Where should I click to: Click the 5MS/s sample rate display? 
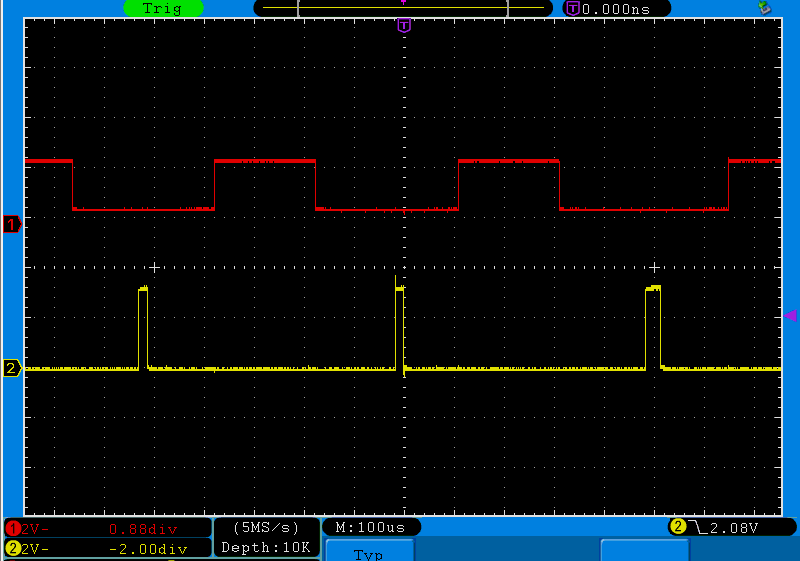click(266, 527)
